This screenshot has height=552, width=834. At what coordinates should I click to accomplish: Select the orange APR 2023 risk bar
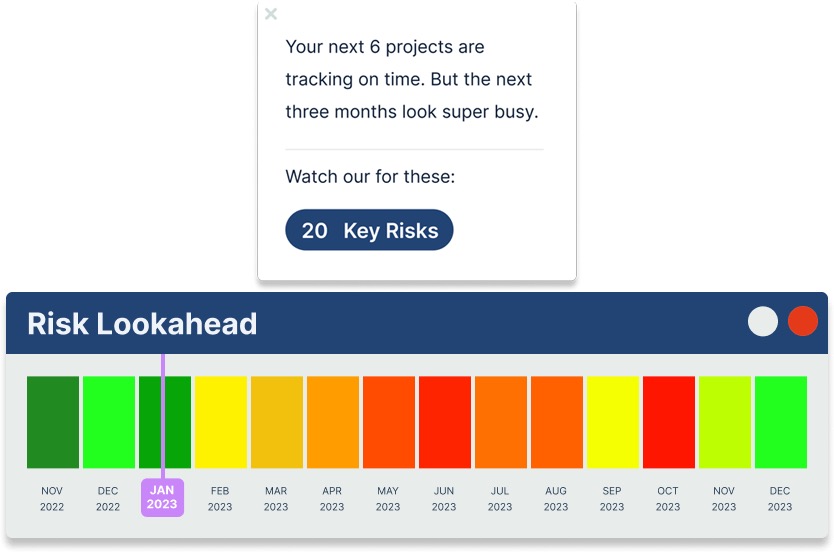(333, 422)
